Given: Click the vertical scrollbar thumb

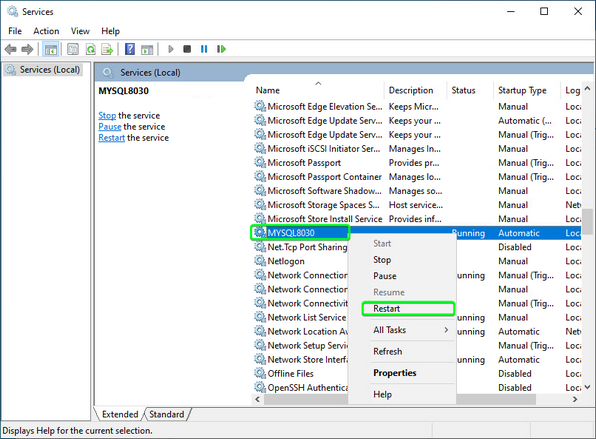Looking at the screenshot, I should (x=587, y=221).
